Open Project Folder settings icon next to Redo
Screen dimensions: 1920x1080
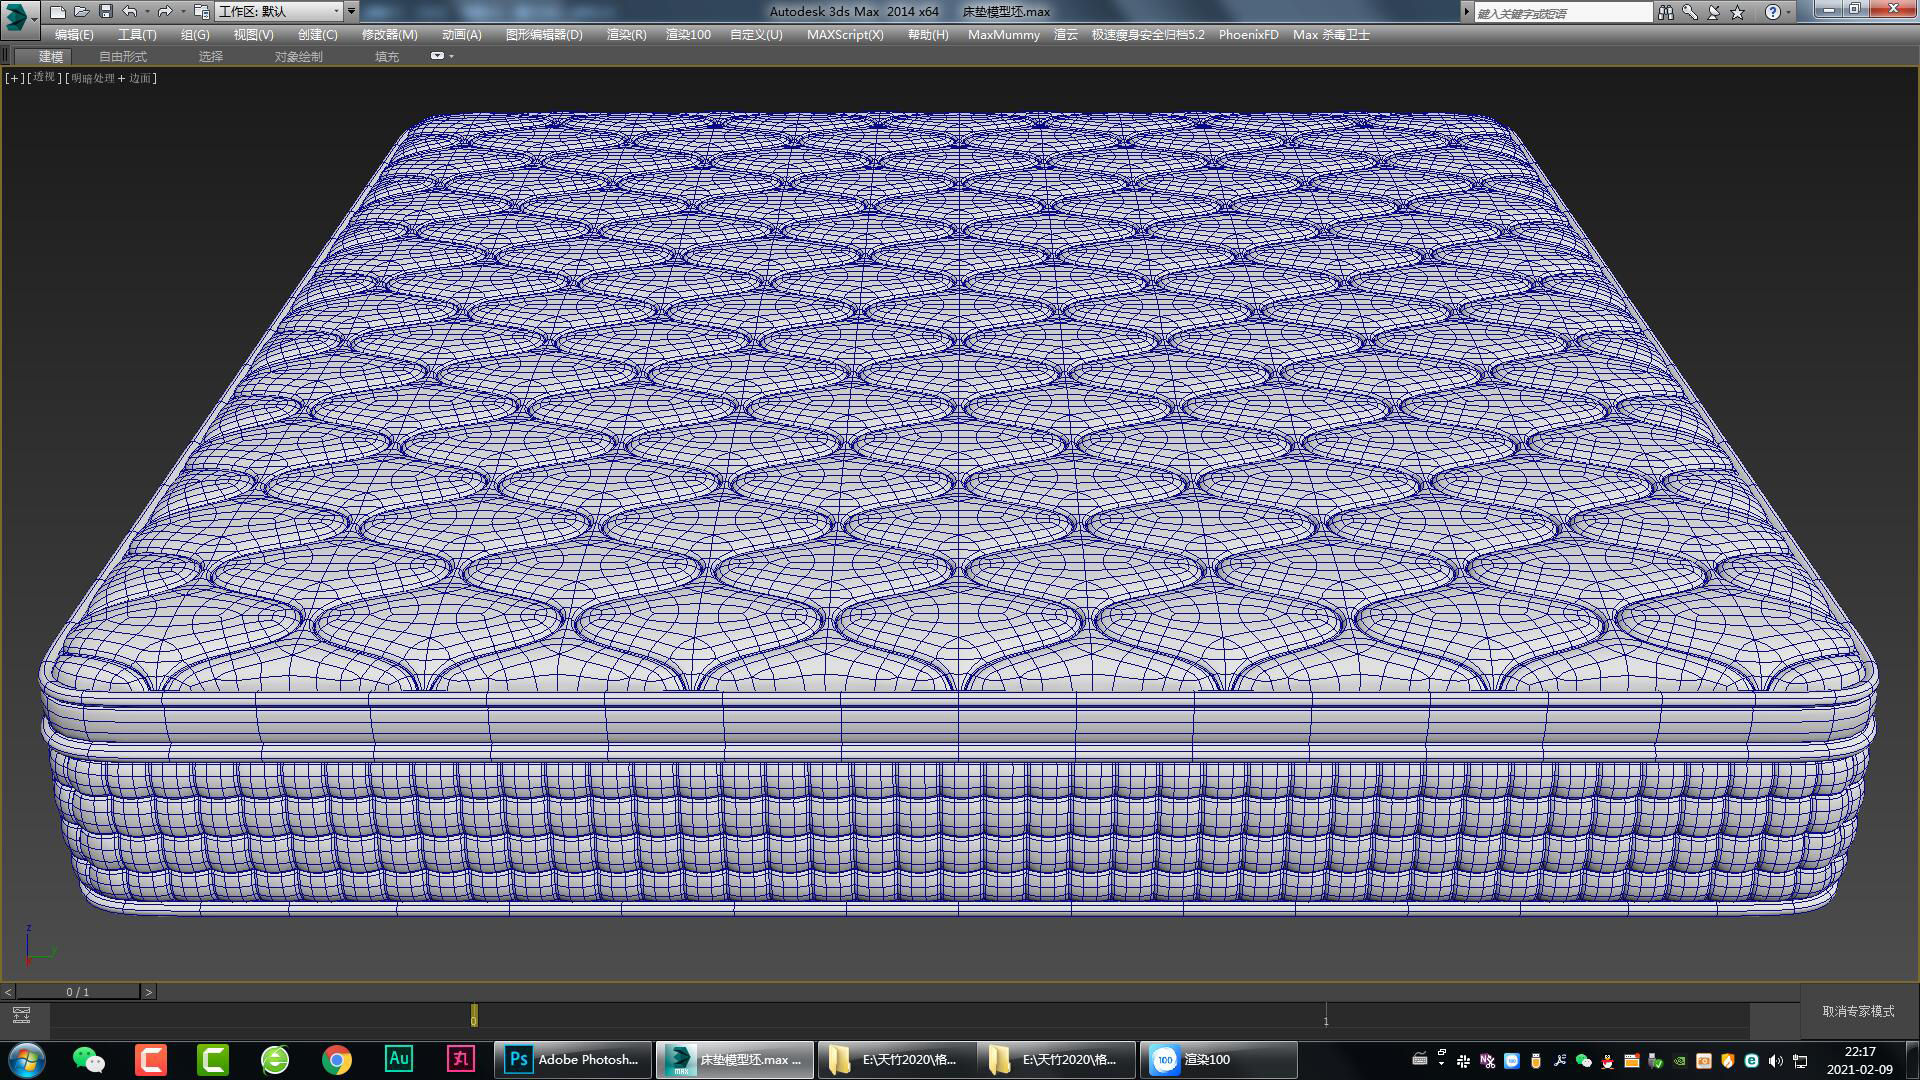pyautogui.click(x=201, y=12)
